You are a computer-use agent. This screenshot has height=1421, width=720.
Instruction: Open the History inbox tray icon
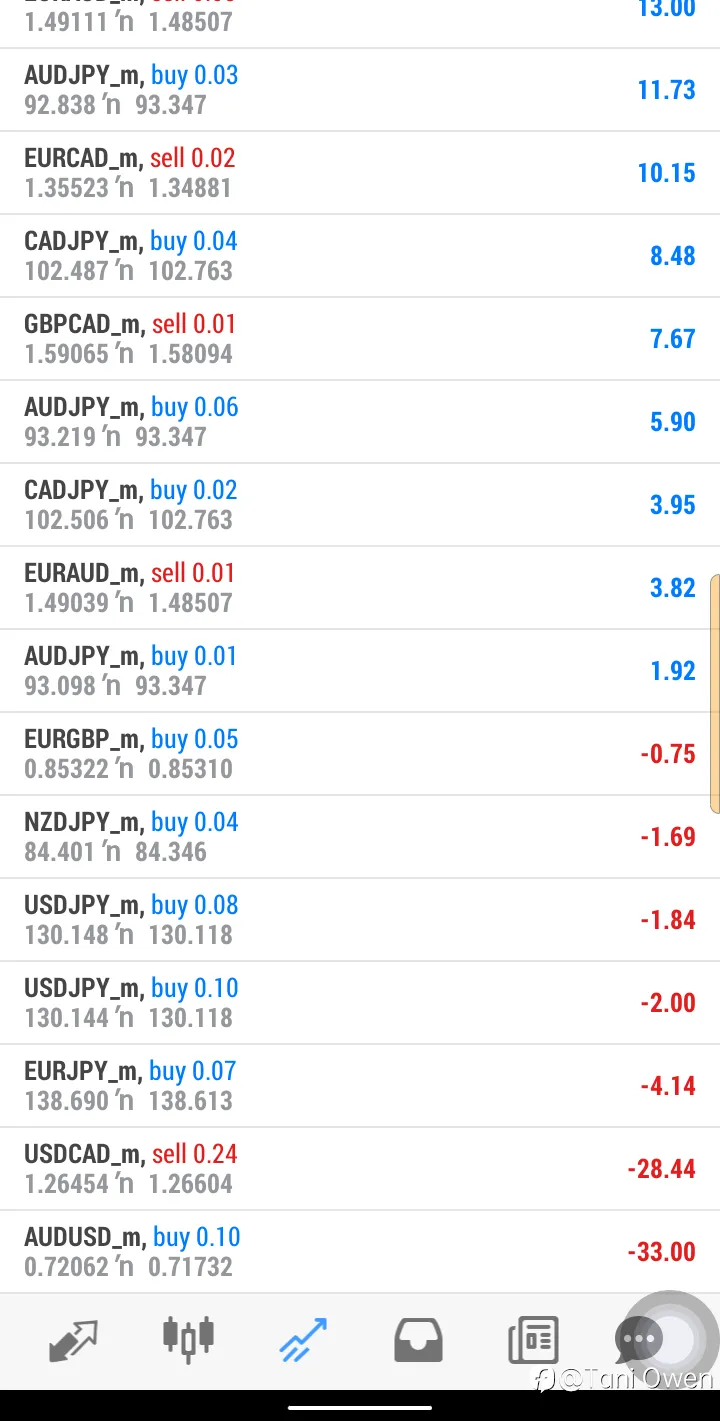(418, 1340)
